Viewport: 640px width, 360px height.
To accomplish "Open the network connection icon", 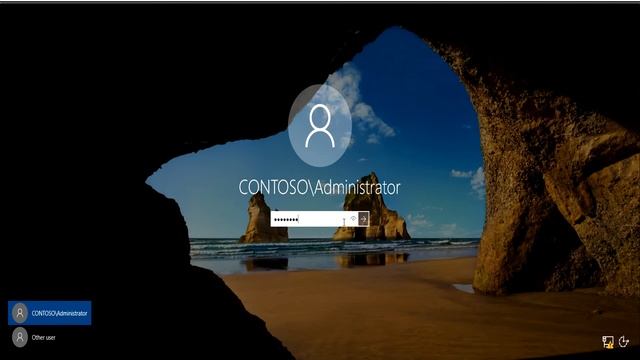I will [608, 342].
